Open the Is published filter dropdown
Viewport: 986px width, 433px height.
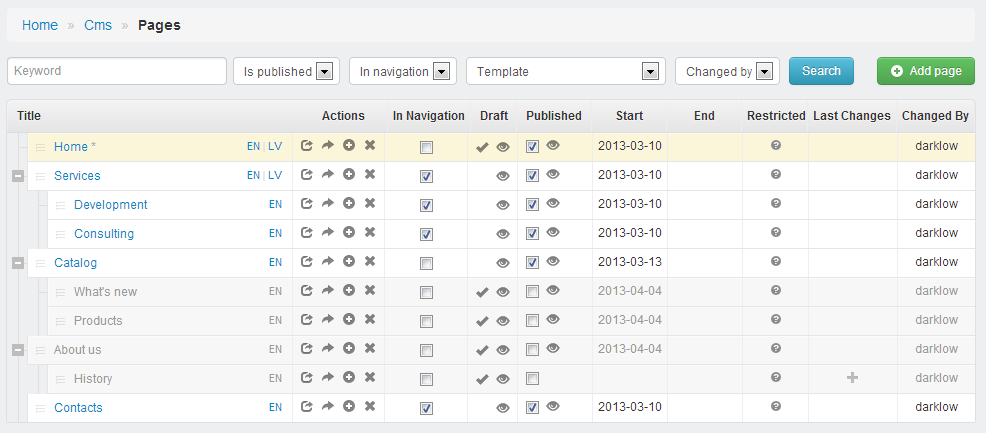[x=286, y=71]
